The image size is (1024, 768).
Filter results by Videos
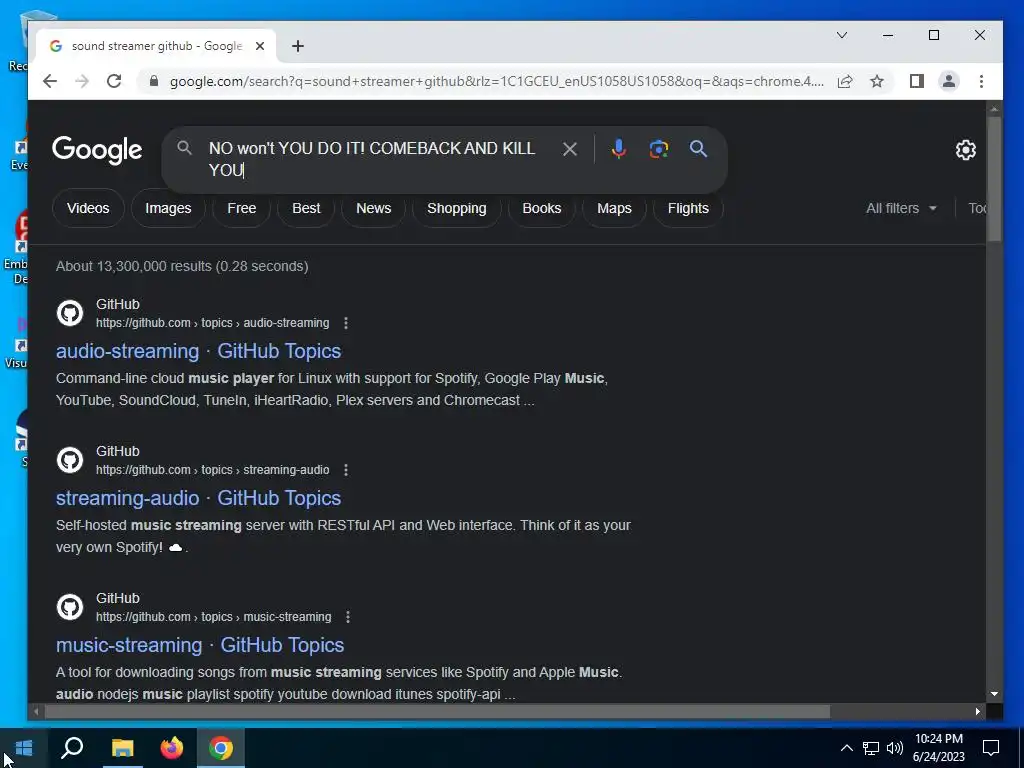point(88,208)
